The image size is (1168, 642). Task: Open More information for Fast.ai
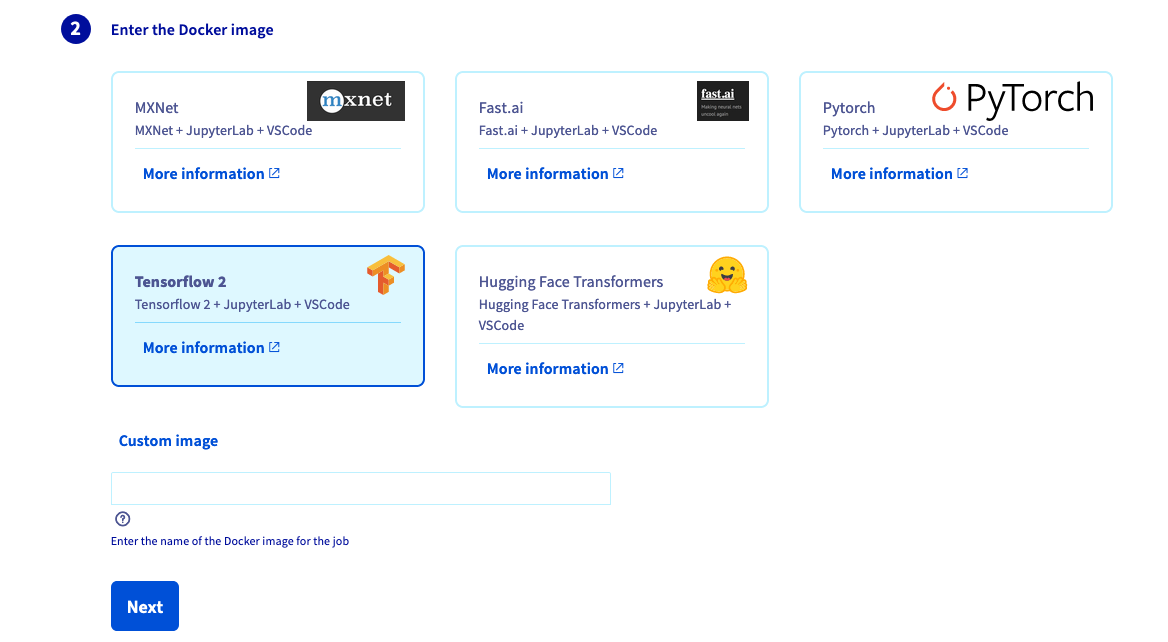[x=548, y=174]
